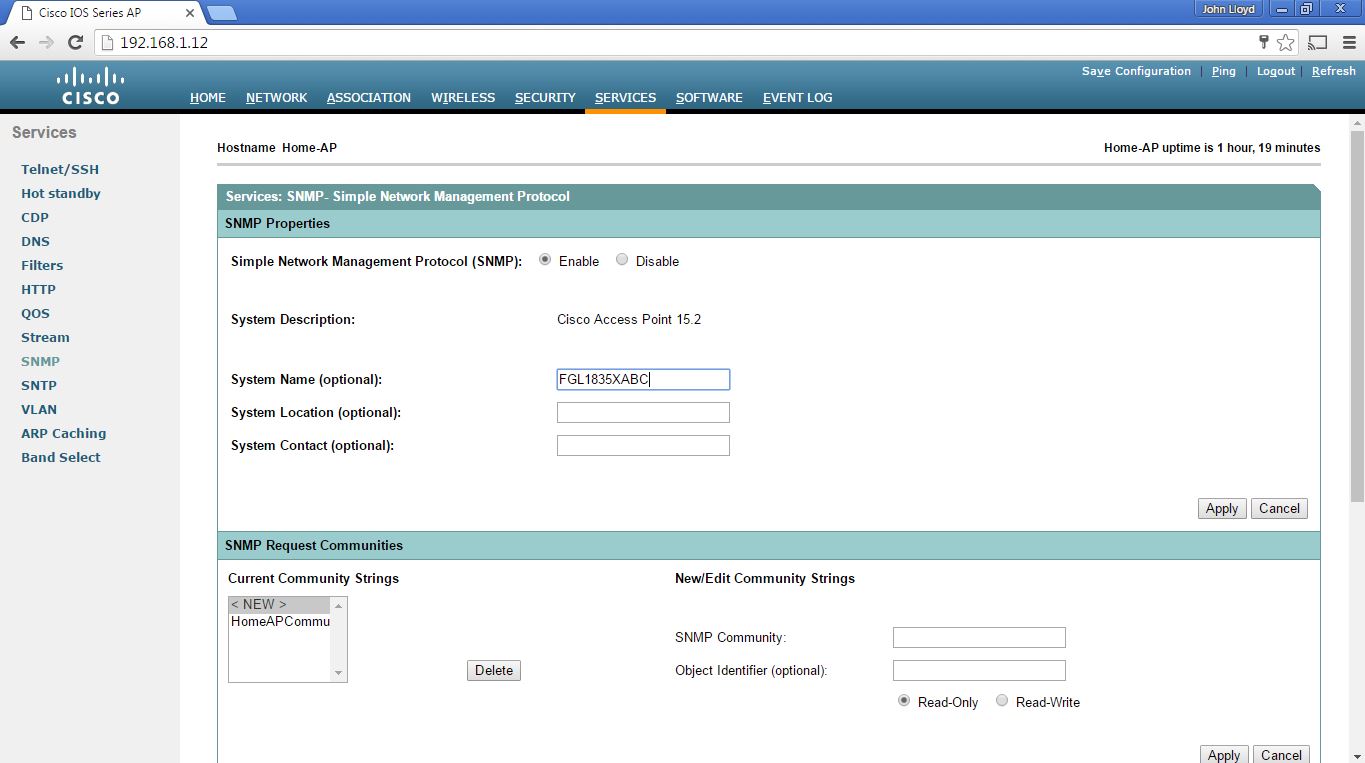Click the browser forward arrow
Image resolution: width=1365 pixels, height=763 pixels.
tap(46, 42)
